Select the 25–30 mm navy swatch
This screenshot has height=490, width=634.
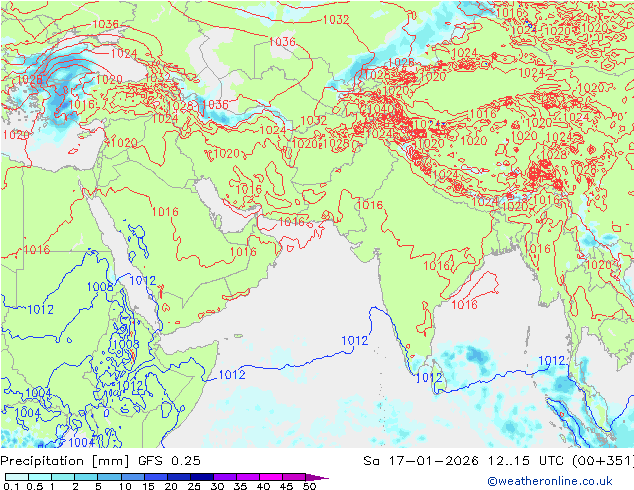click(201, 477)
